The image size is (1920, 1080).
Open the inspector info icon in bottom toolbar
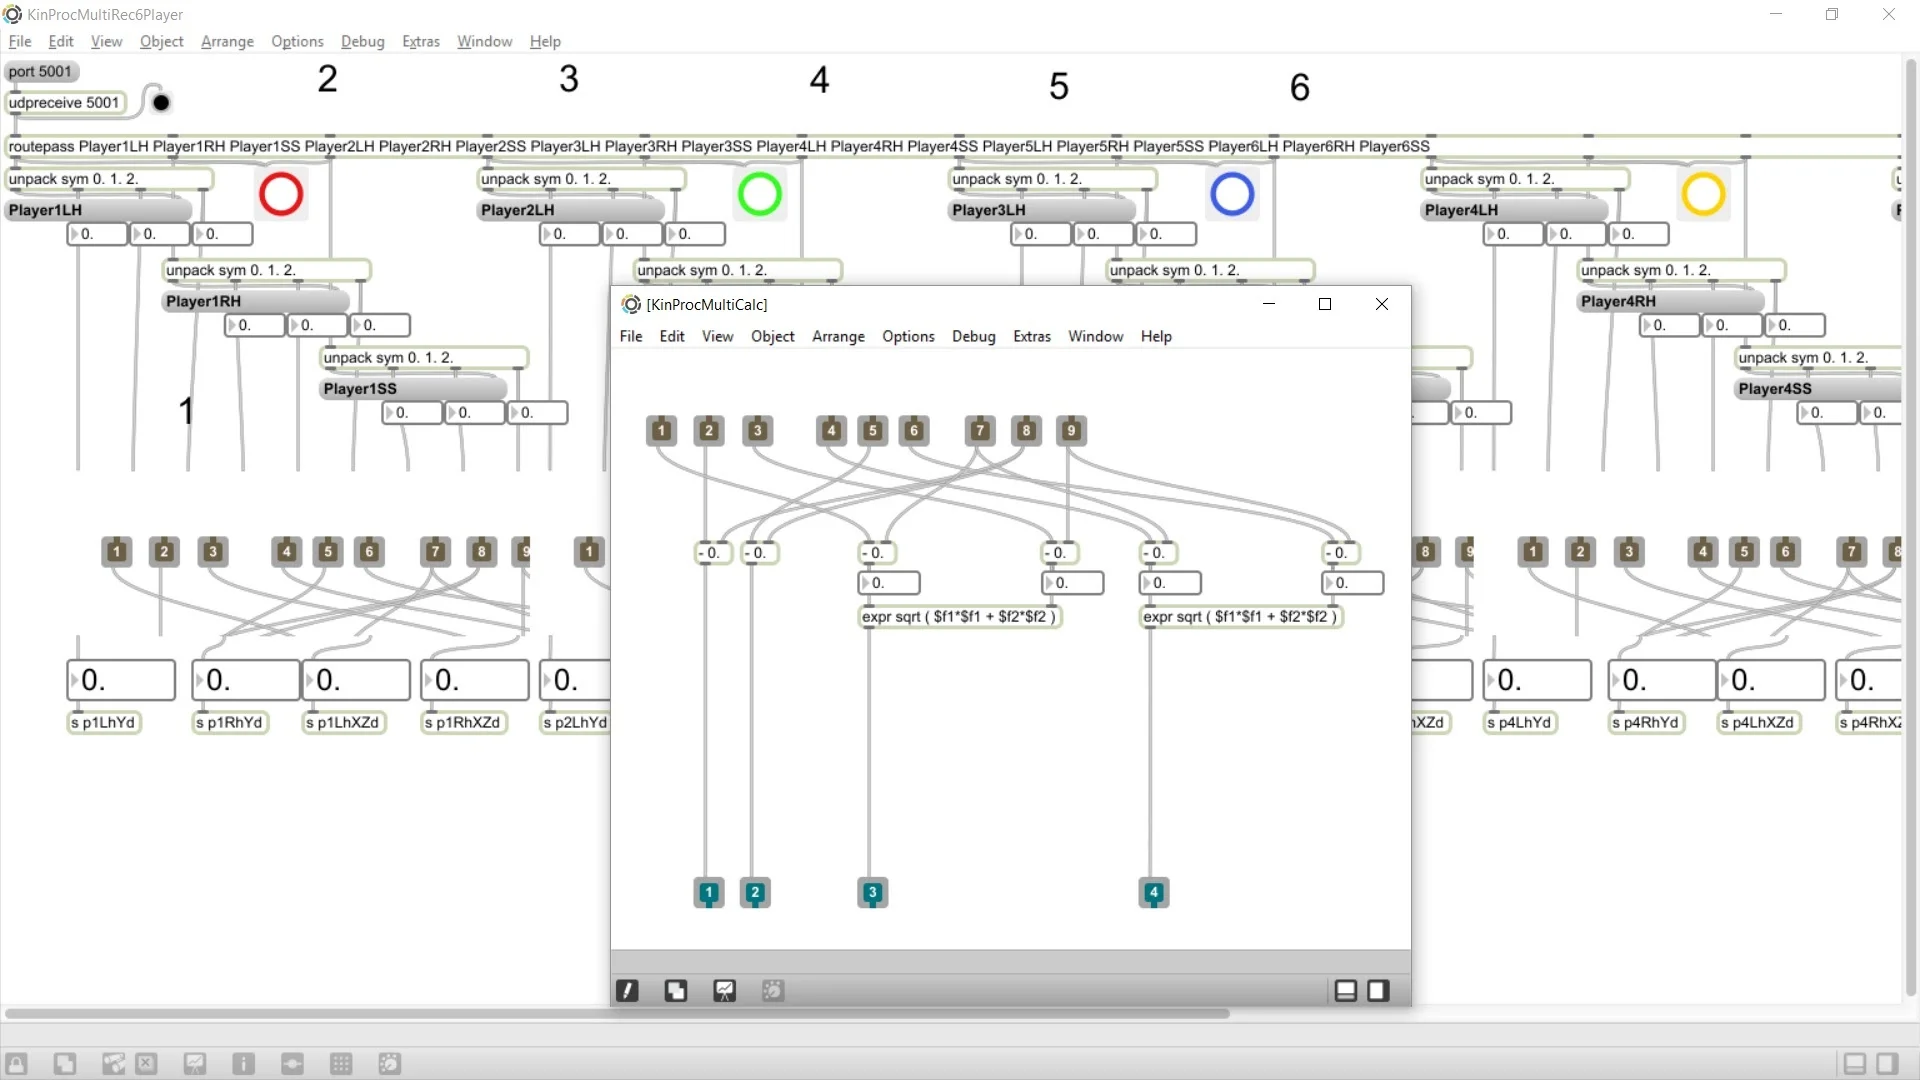tap(243, 1064)
